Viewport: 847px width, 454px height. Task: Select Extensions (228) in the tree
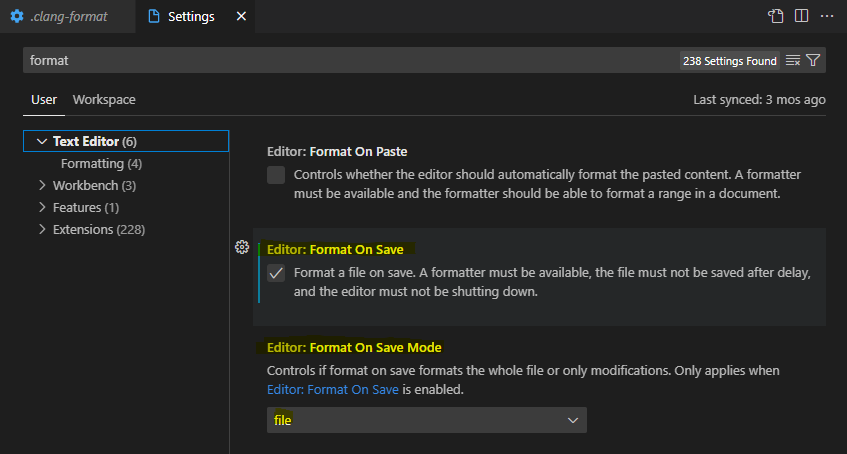(99, 230)
